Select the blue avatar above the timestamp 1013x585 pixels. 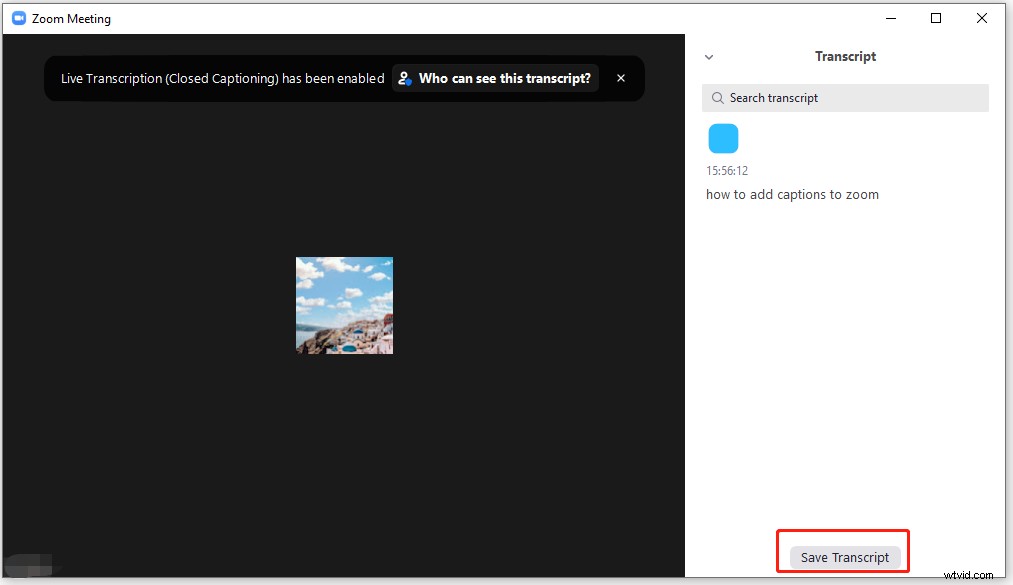(723, 138)
